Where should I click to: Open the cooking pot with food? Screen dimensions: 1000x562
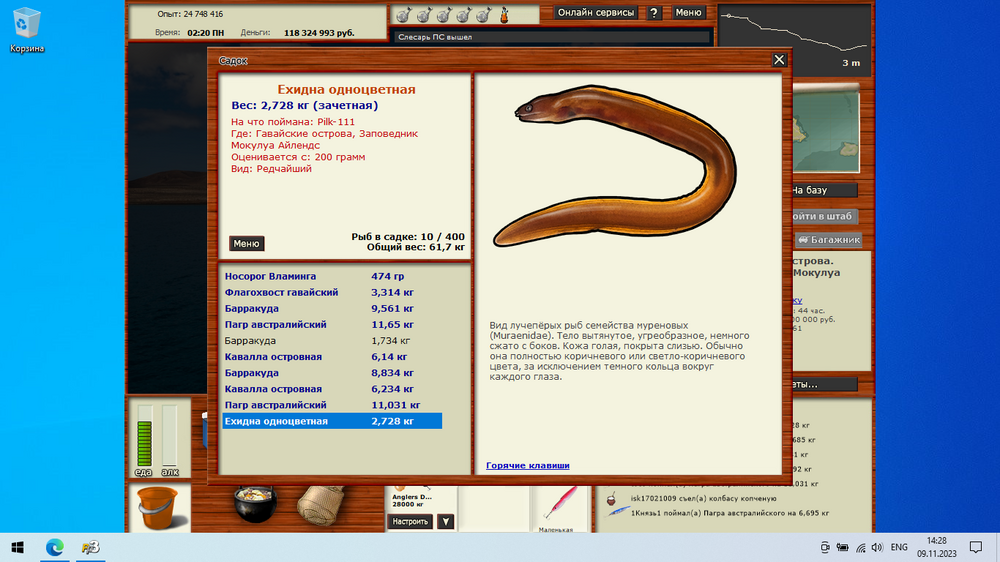[x=255, y=504]
